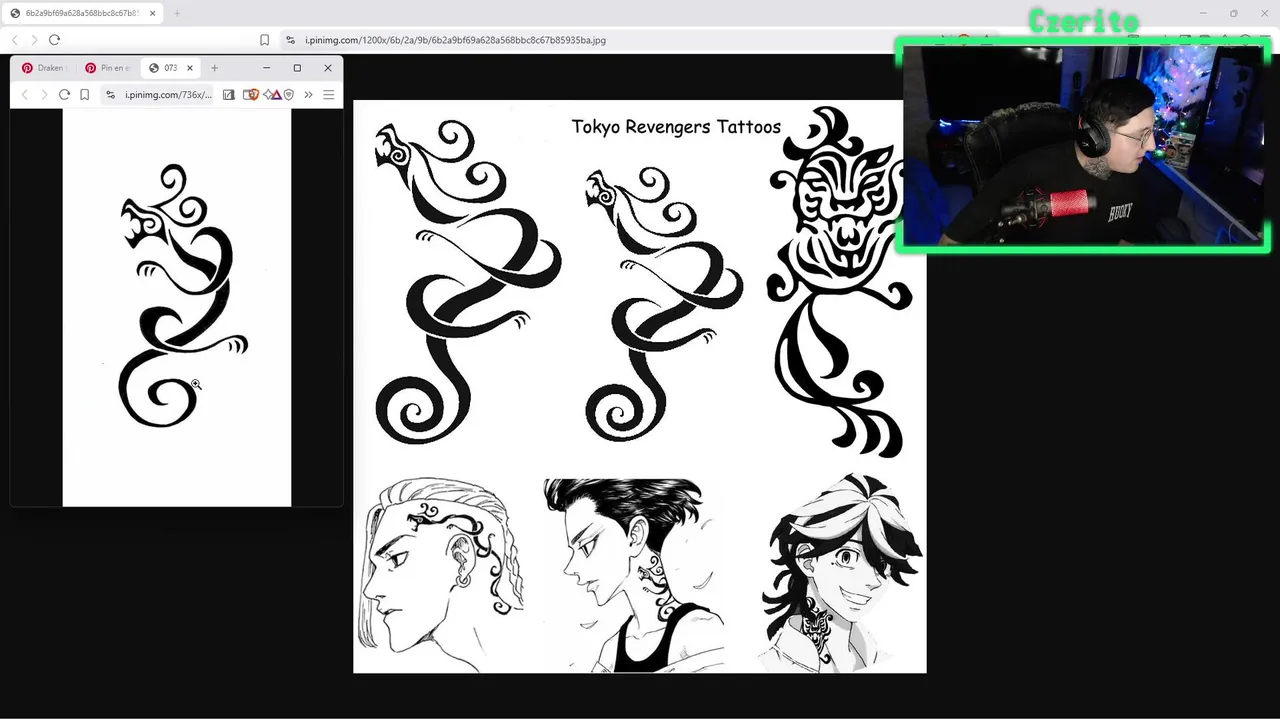Go forward in the main browser window
Image resolution: width=1280 pixels, height=720 pixels.
tap(34, 40)
